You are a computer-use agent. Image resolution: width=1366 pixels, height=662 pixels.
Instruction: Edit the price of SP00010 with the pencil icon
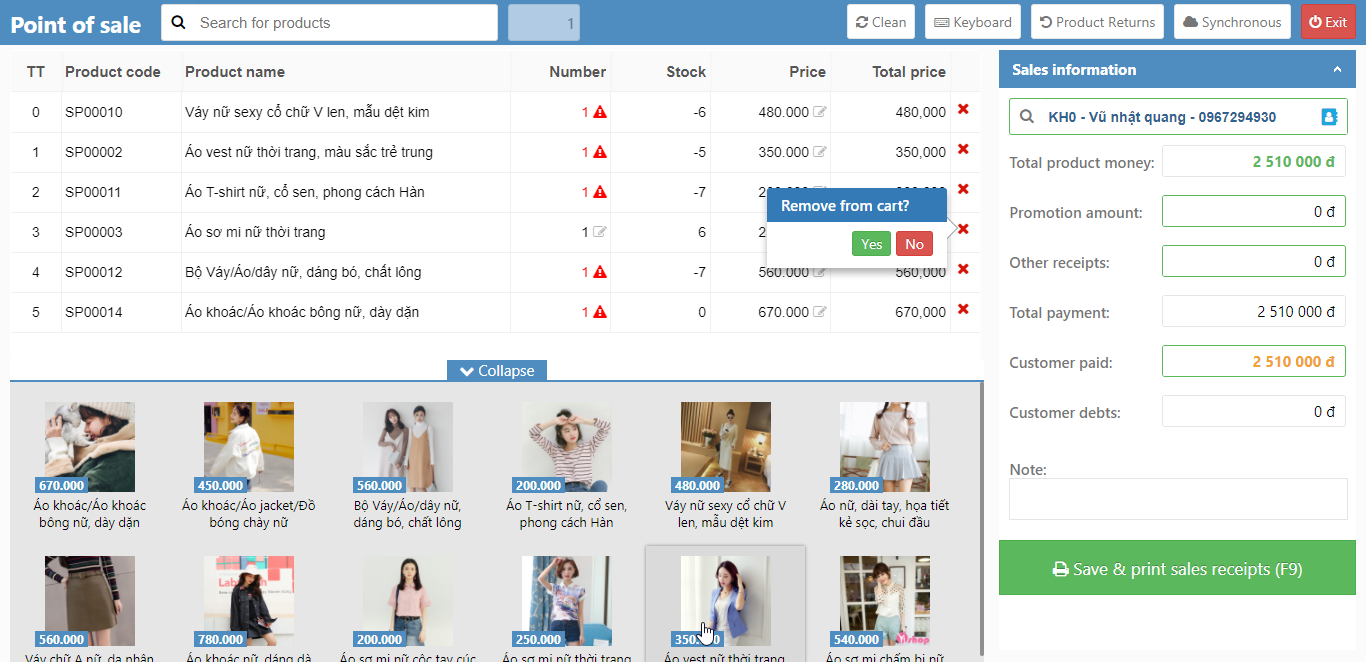[x=820, y=112]
